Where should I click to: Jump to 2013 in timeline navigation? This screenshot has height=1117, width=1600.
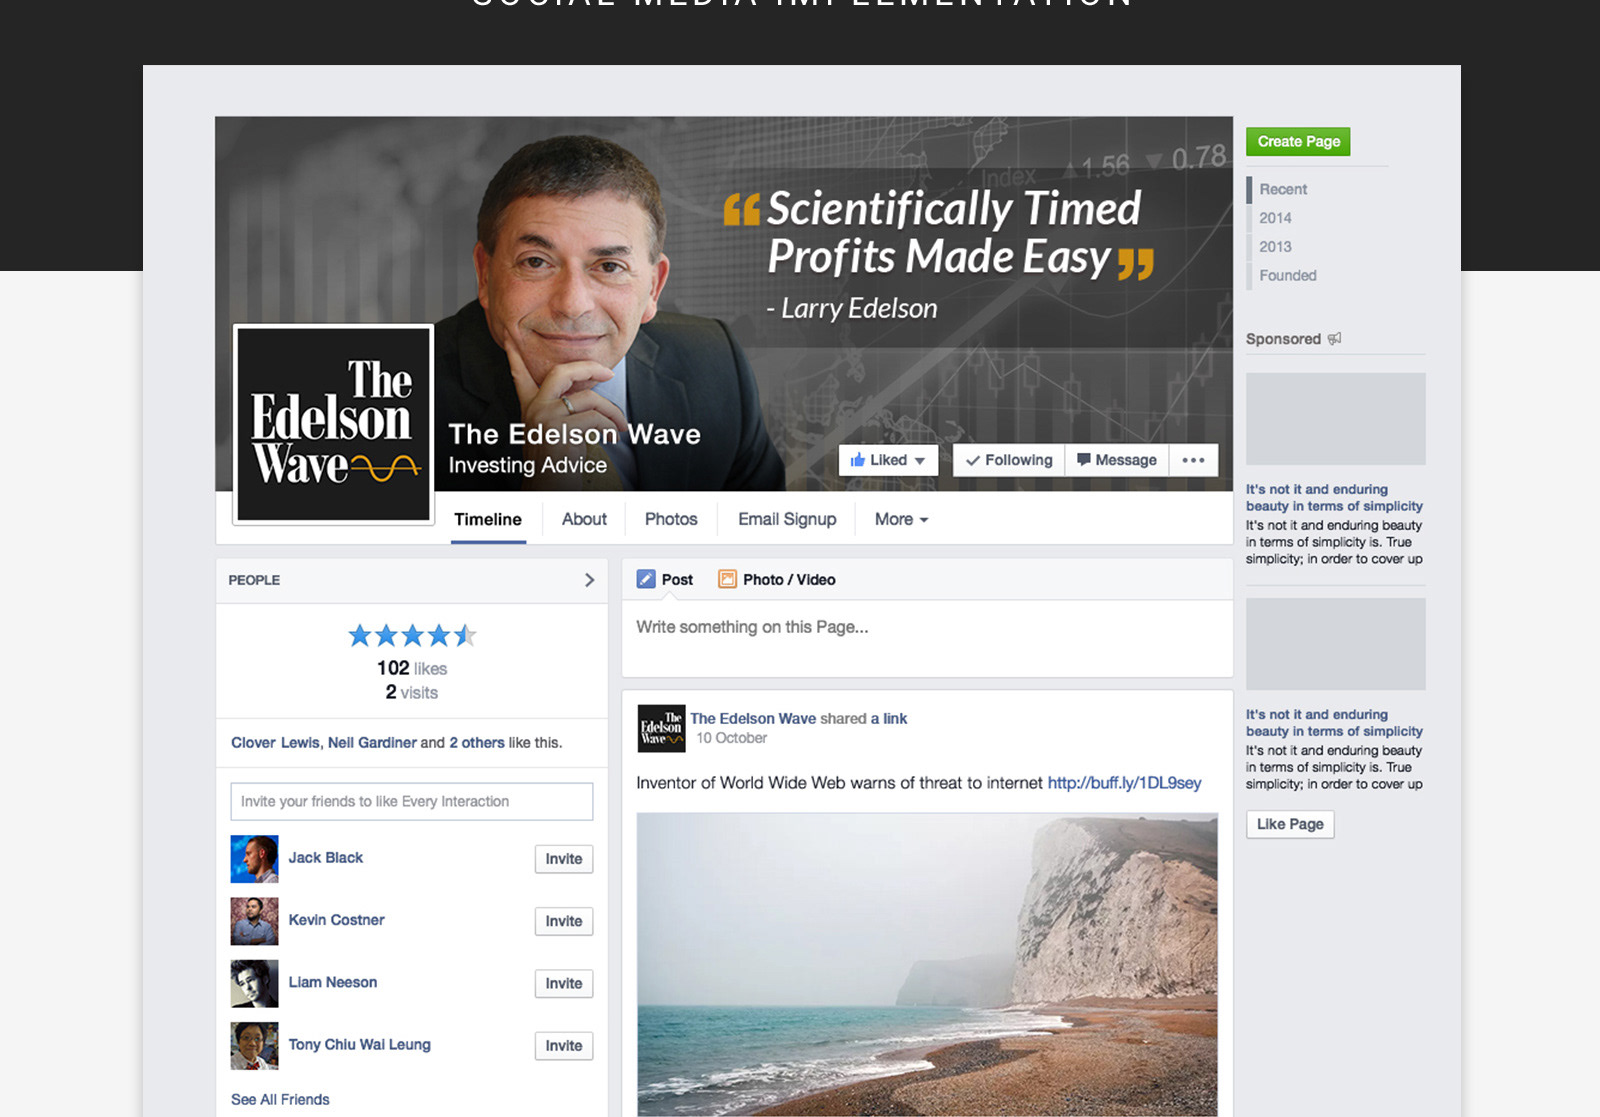click(1275, 247)
